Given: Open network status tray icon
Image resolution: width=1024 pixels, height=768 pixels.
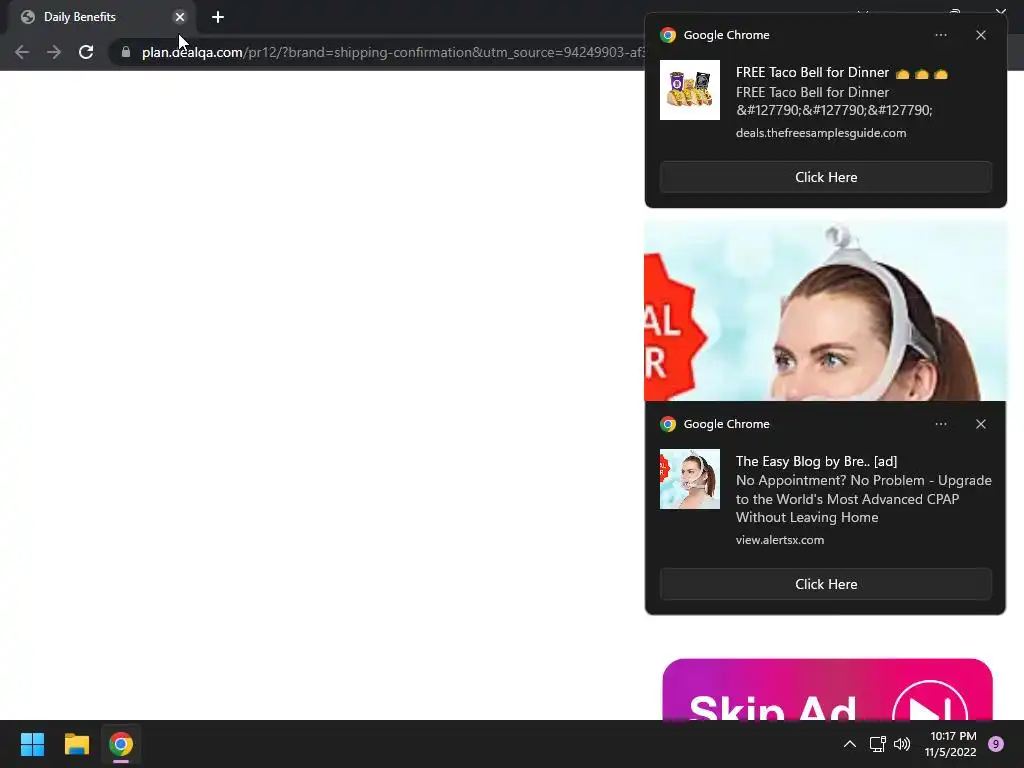Looking at the screenshot, I should (x=877, y=744).
